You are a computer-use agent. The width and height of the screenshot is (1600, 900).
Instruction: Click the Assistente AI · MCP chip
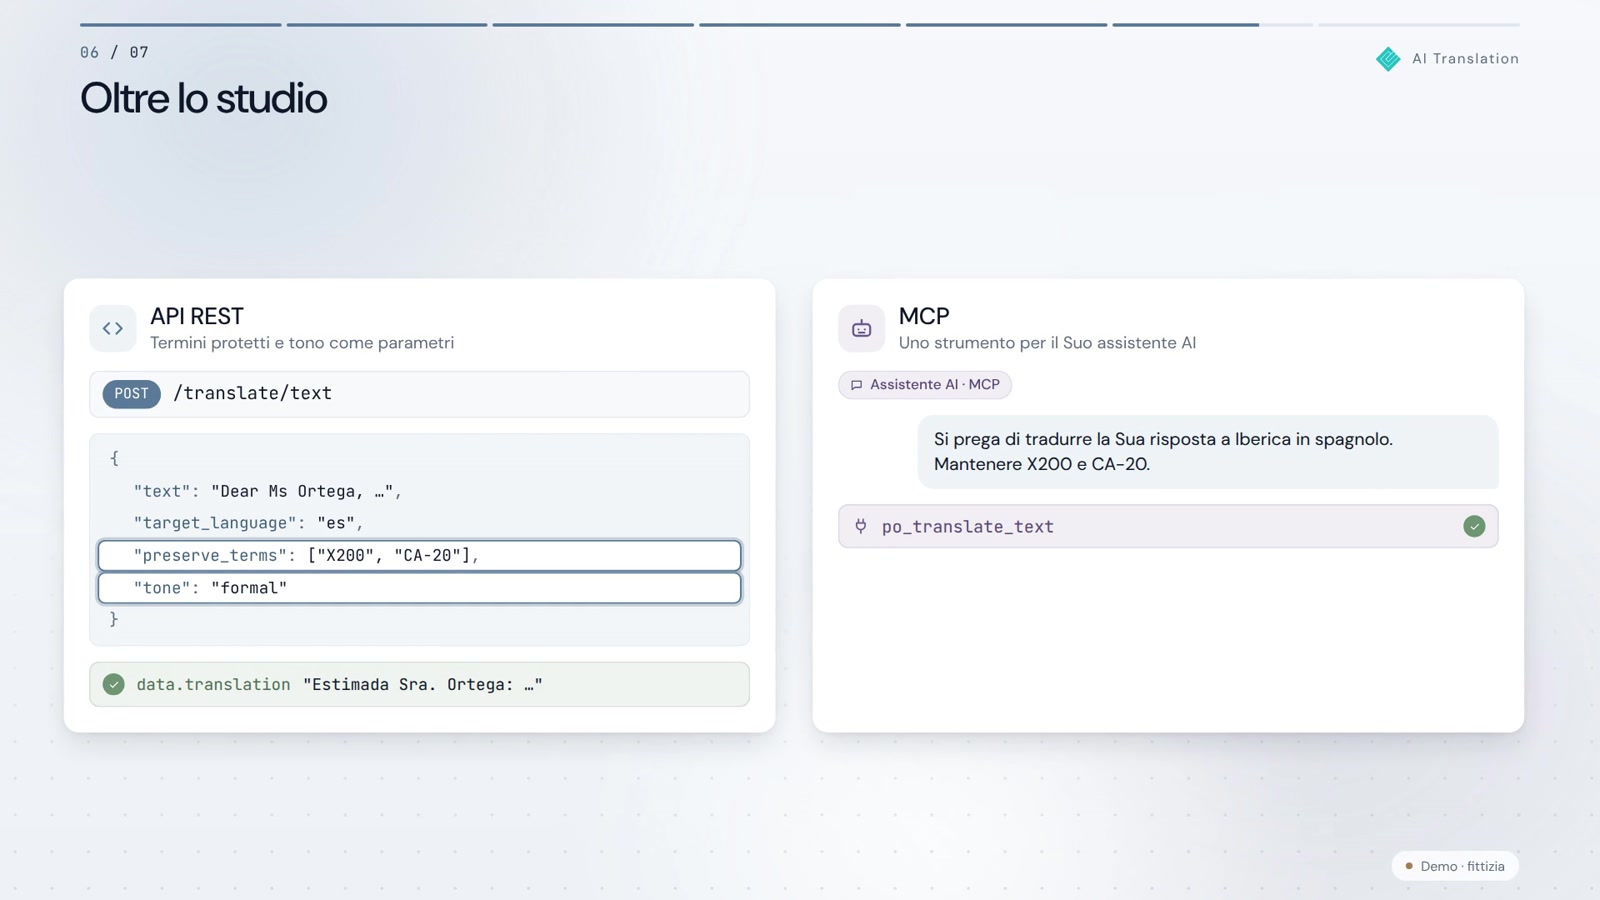[925, 385]
